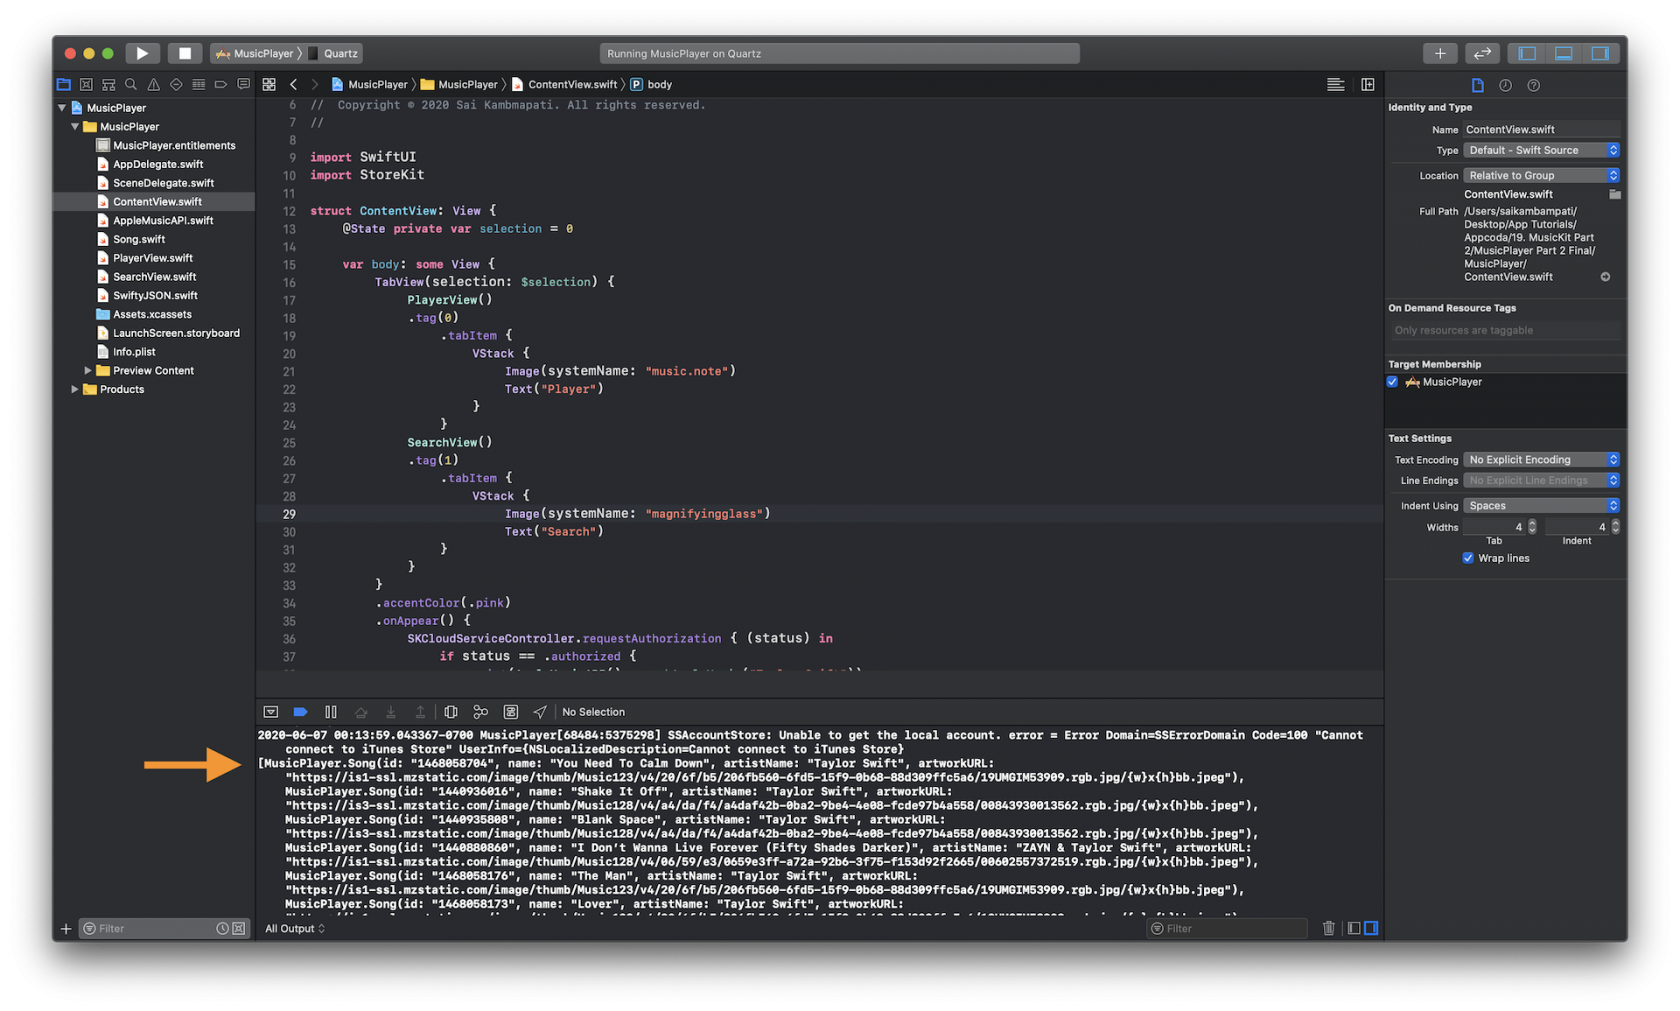Expand the Preview Content folder
Viewport: 1680px width, 1011px height.
pyautogui.click(x=89, y=370)
